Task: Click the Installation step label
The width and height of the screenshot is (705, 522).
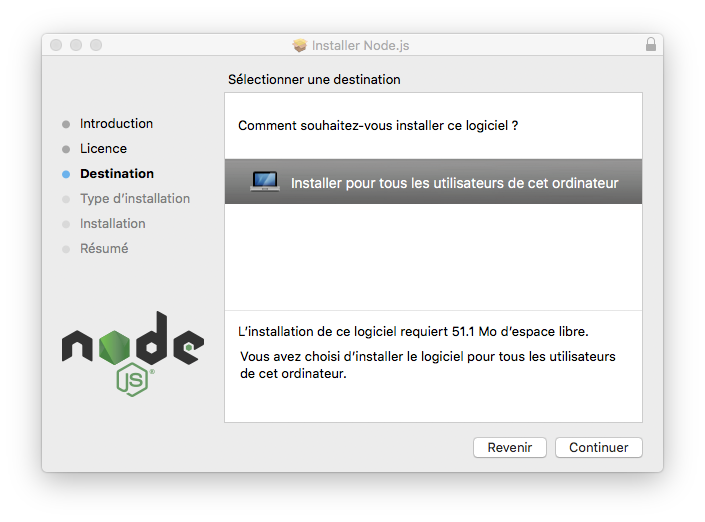Action: pyautogui.click(x=112, y=223)
